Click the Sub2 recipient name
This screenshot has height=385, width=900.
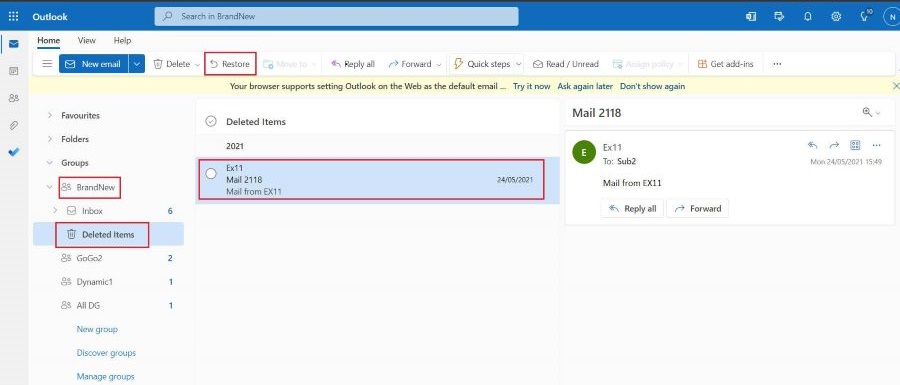pyautogui.click(x=626, y=162)
